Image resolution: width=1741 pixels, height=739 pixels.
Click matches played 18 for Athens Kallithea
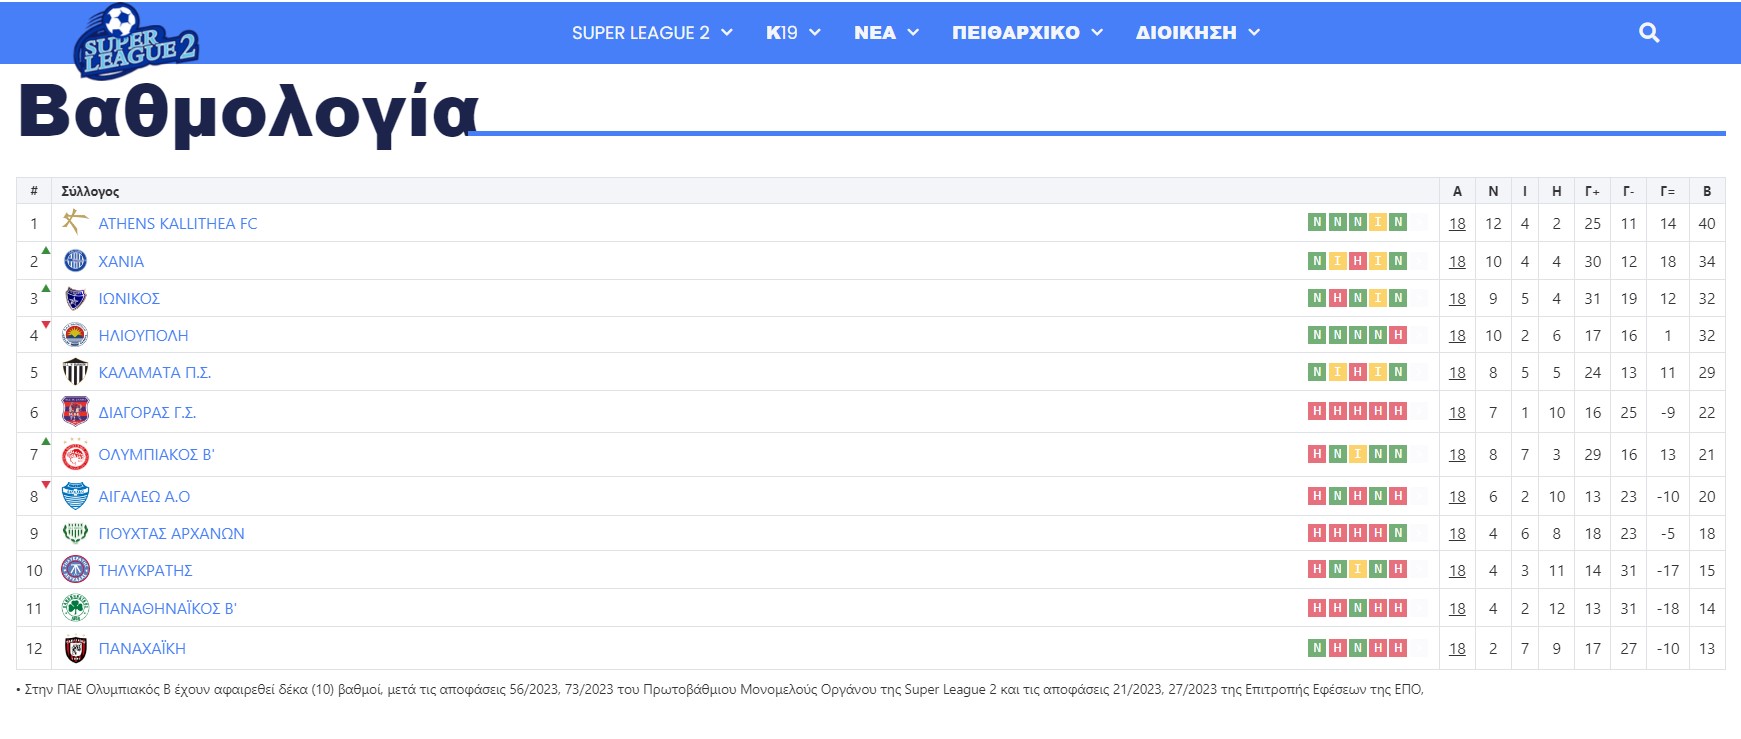(x=1457, y=223)
